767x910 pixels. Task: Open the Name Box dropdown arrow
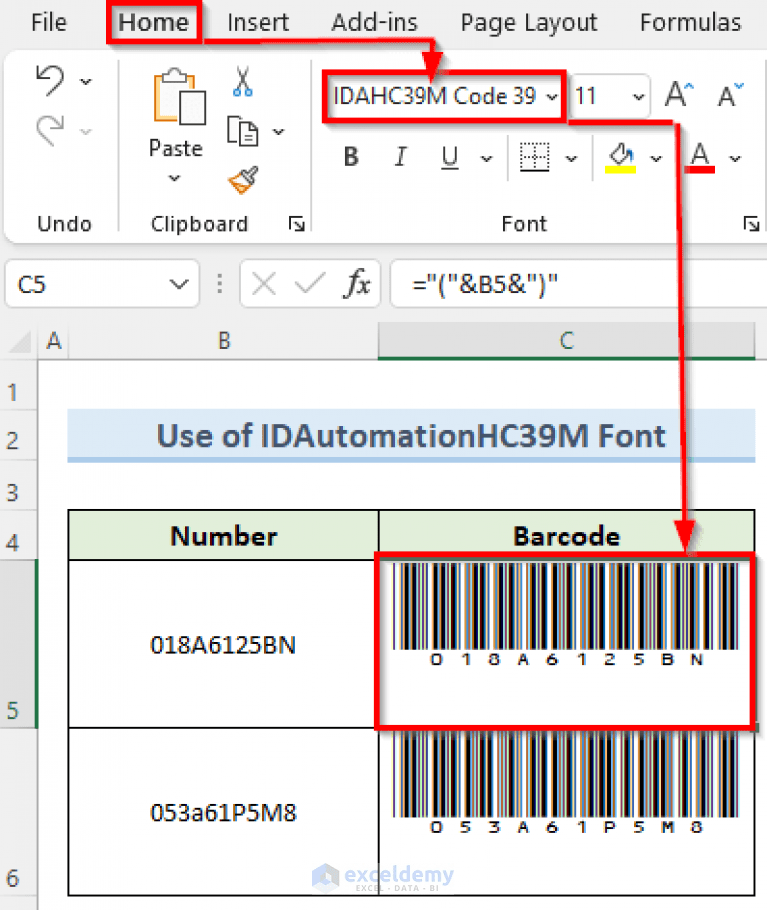coord(179,284)
